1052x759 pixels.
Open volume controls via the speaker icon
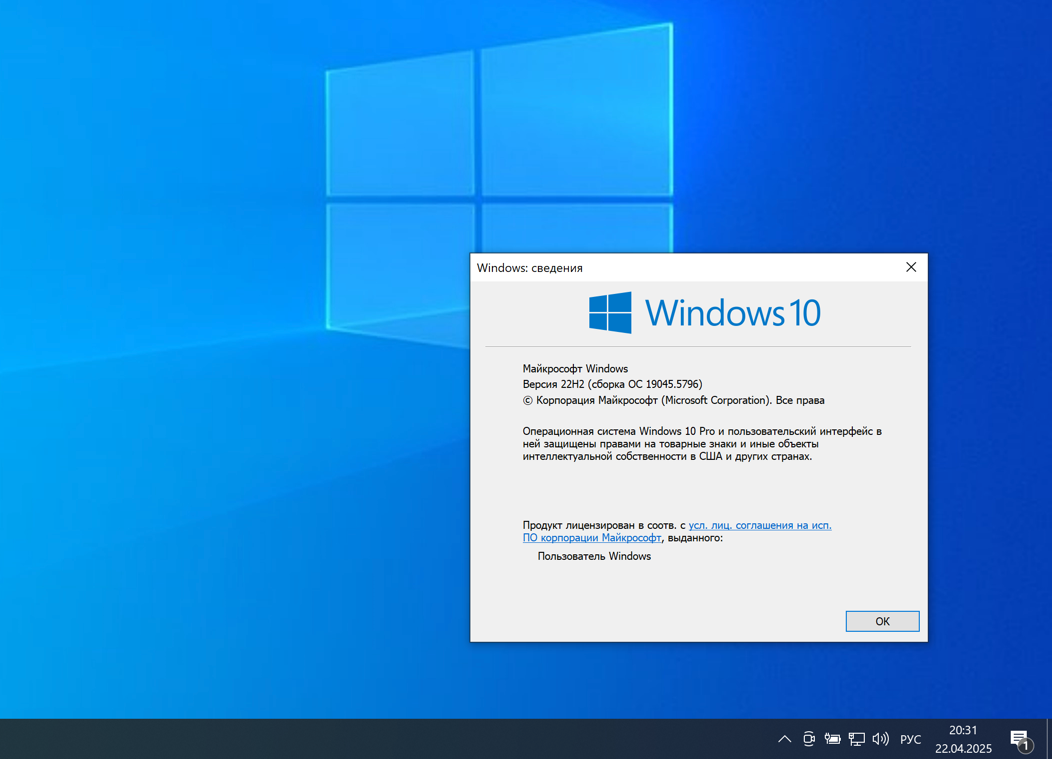tap(880, 738)
